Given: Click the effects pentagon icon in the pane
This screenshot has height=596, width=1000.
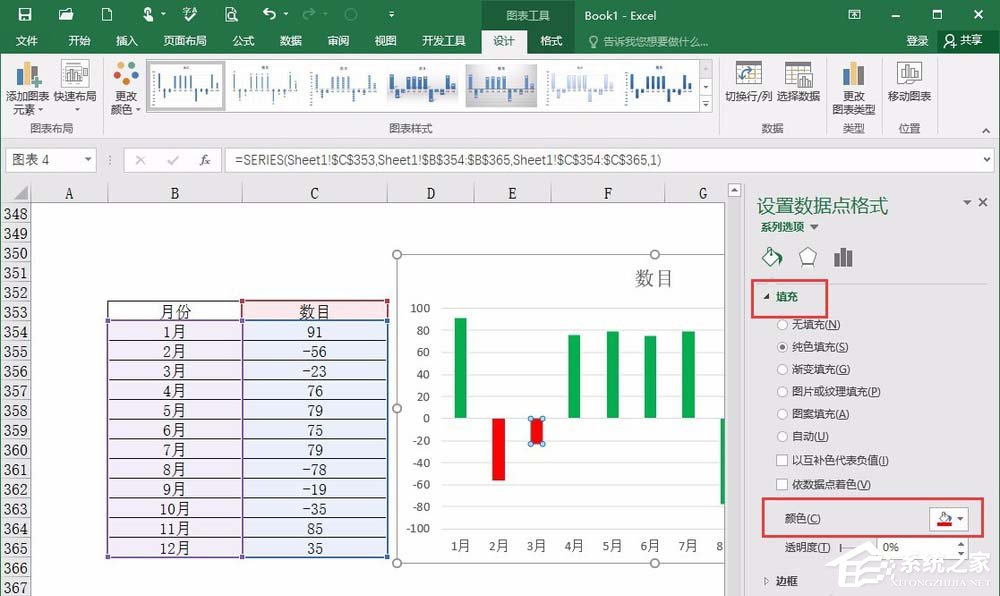Looking at the screenshot, I should [807, 257].
